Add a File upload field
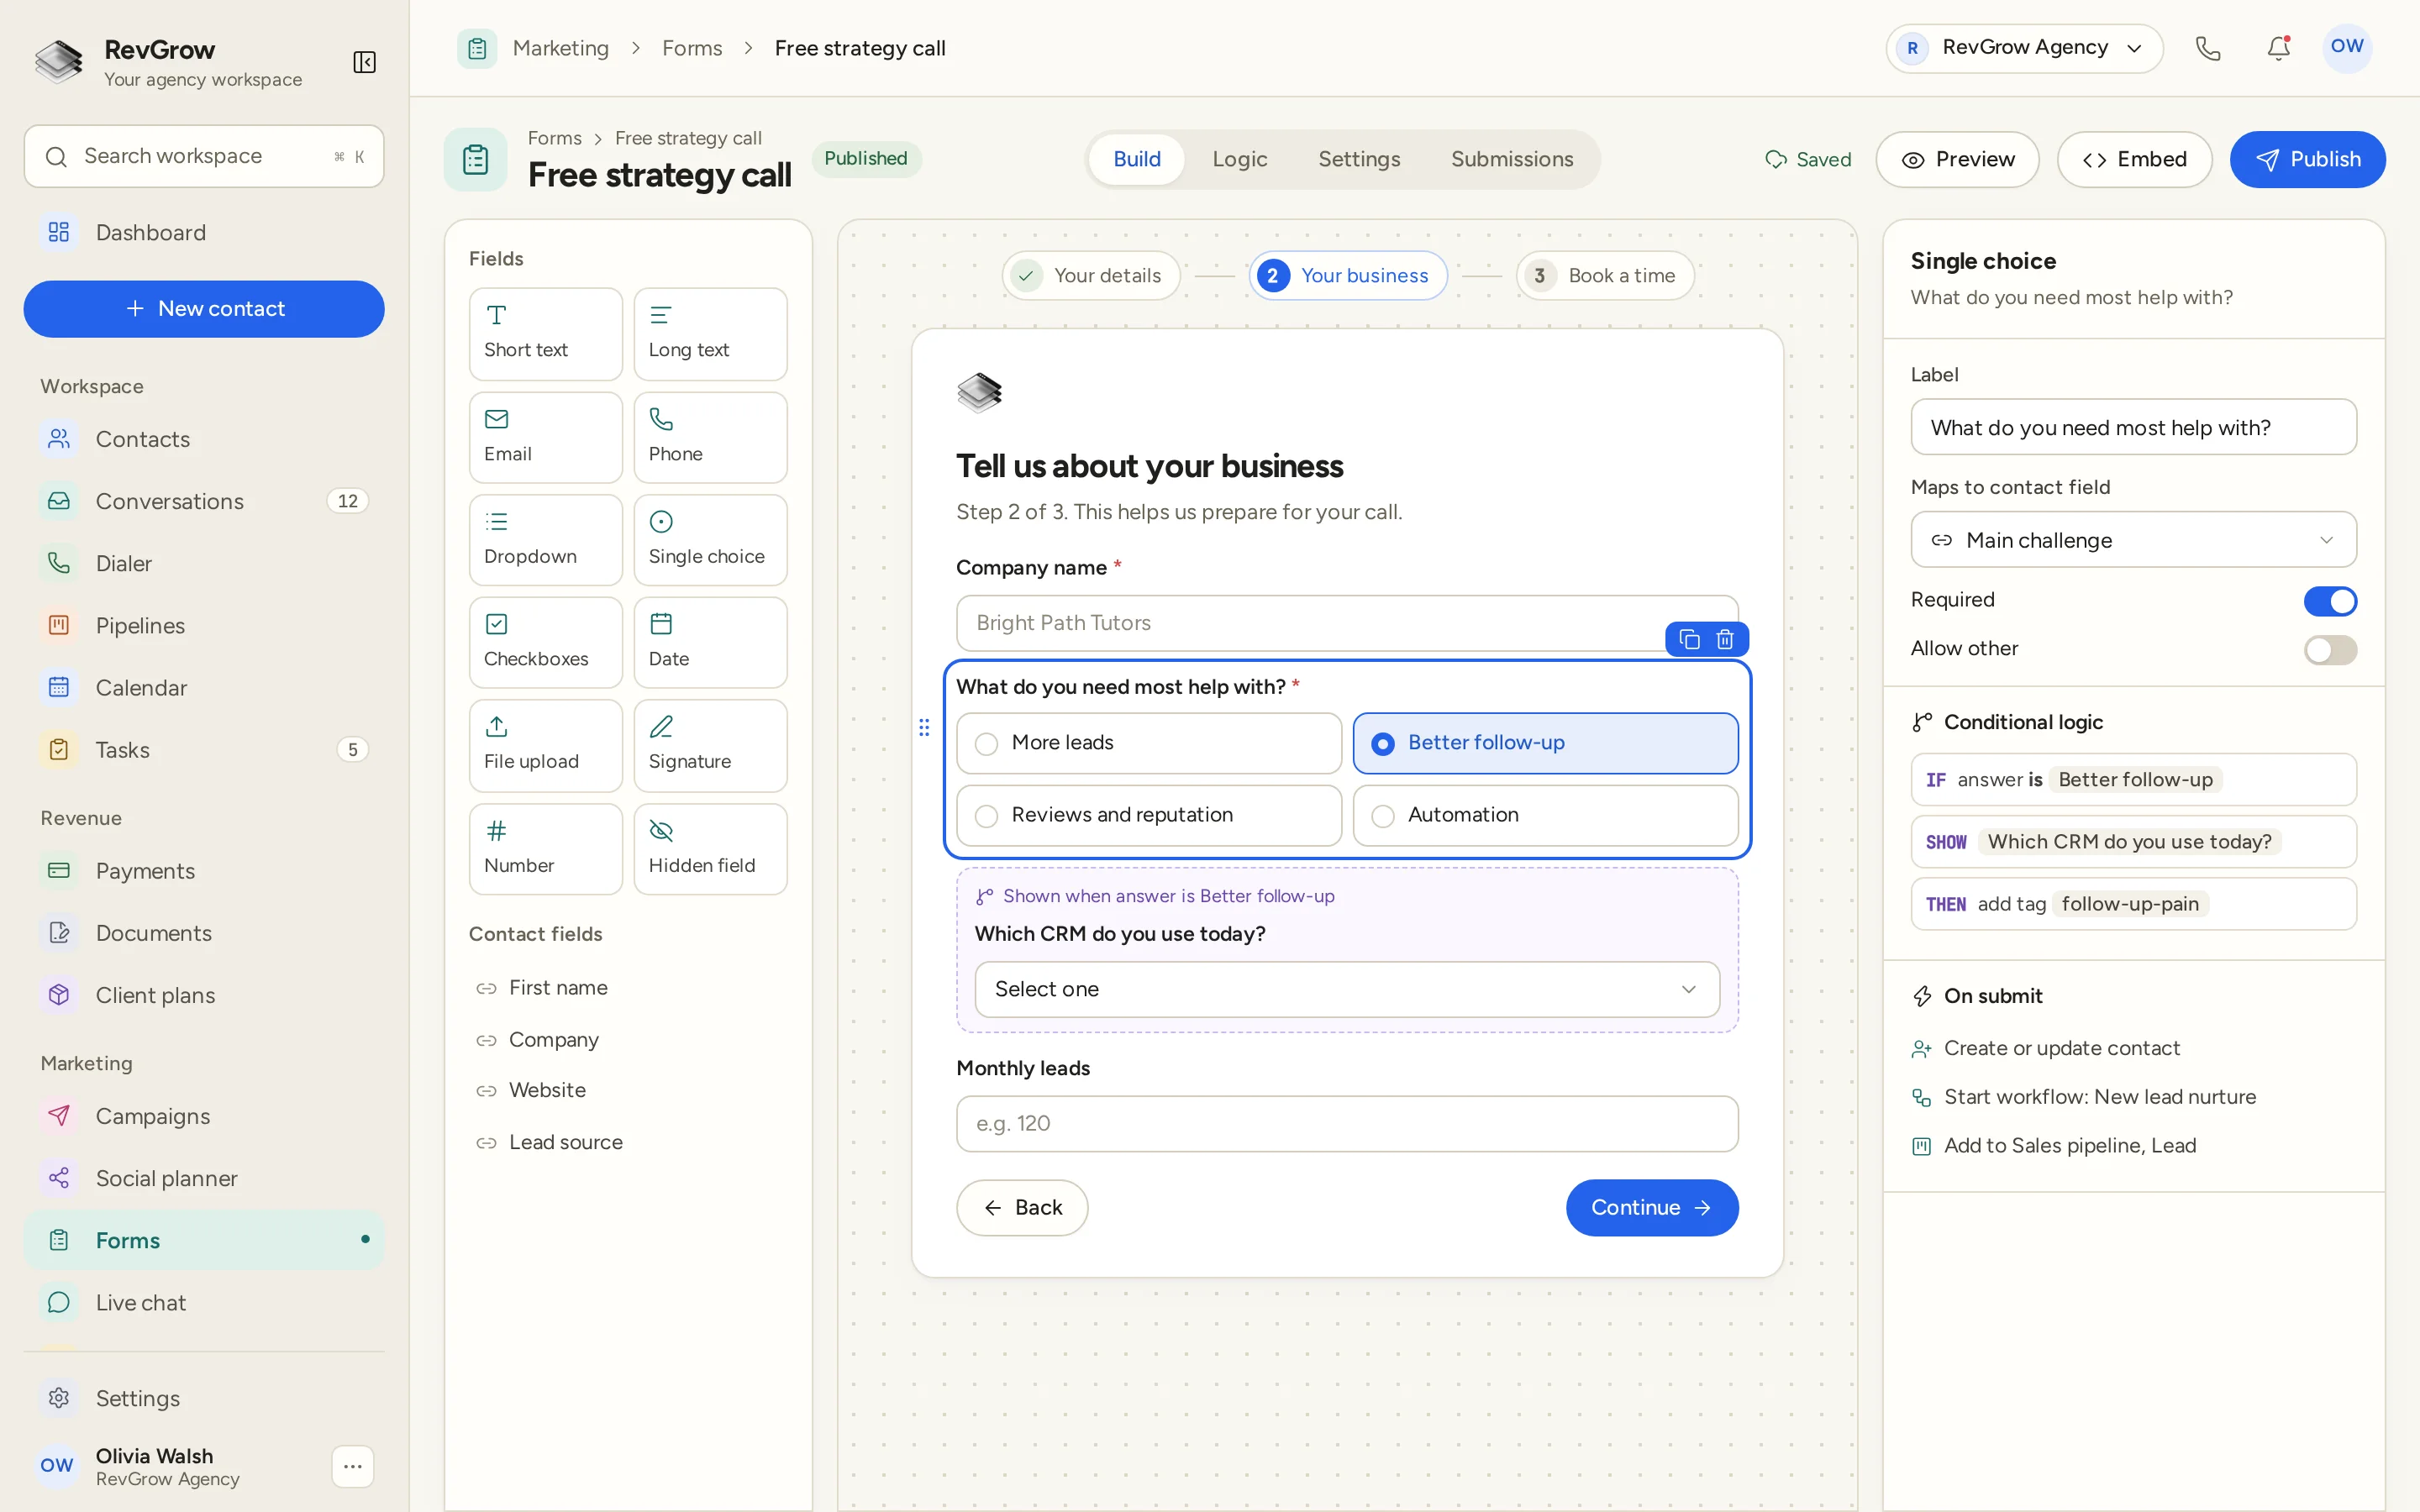Image resolution: width=2420 pixels, height=1512 pixels. 545,745
